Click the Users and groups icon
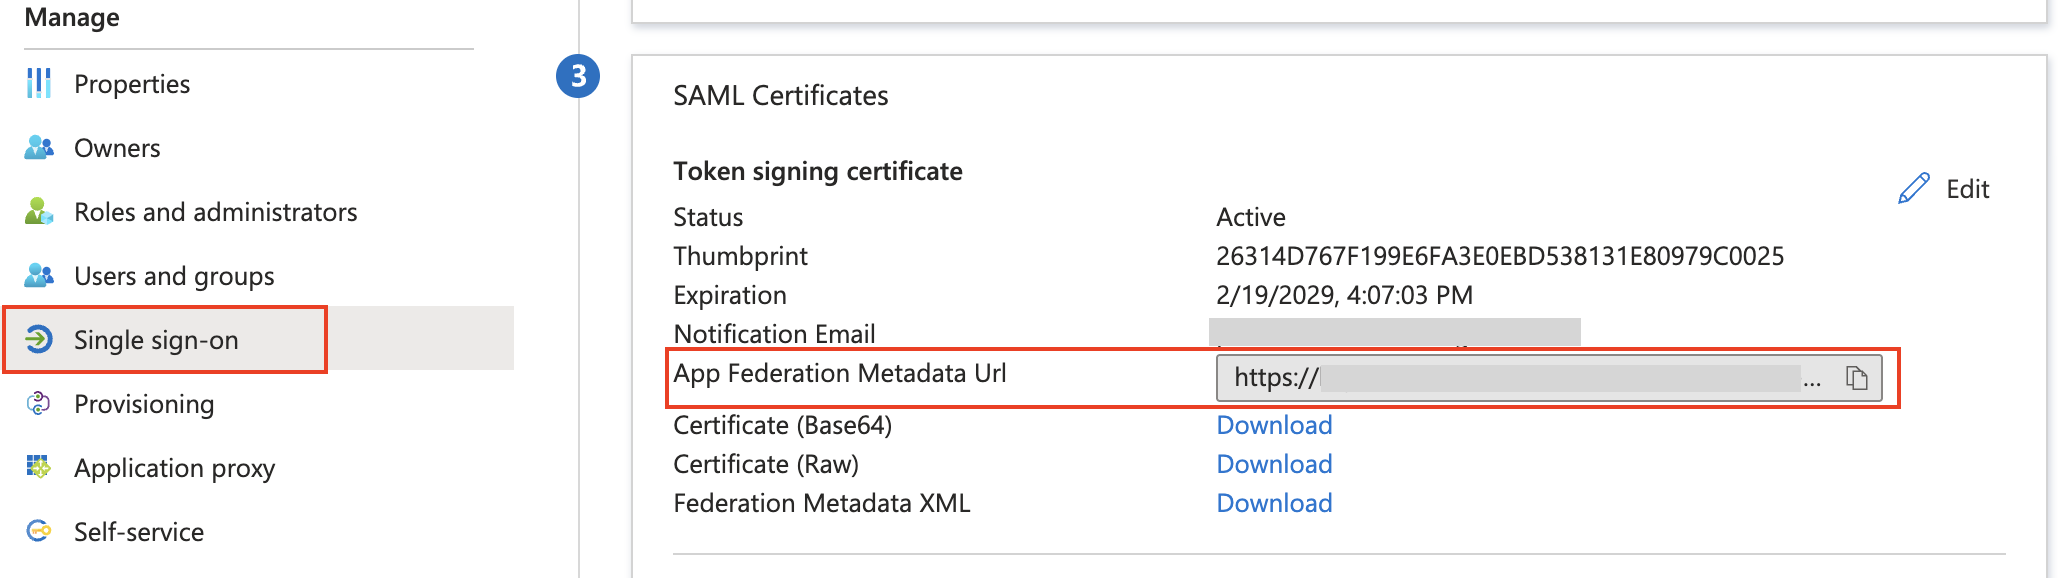Image resolution: width=2058 pixels, height=578 pixels. 39,276
